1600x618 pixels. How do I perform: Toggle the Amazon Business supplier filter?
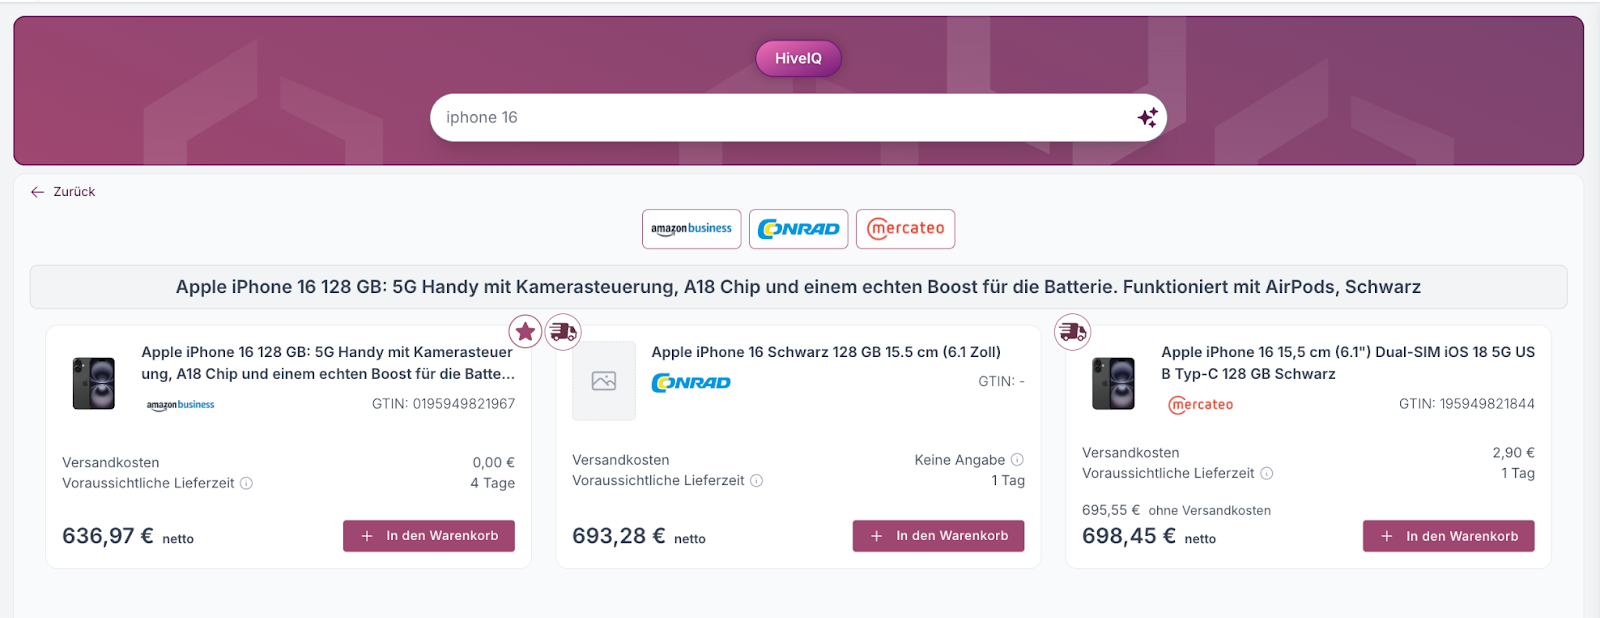click(691, 229)
